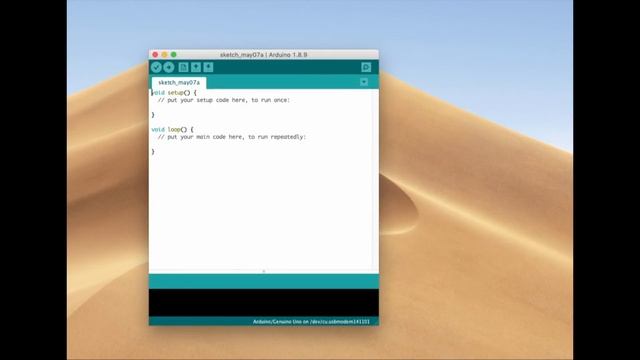
Task: Create a new sketch with New icon
Action: click(x=183, y=67)
